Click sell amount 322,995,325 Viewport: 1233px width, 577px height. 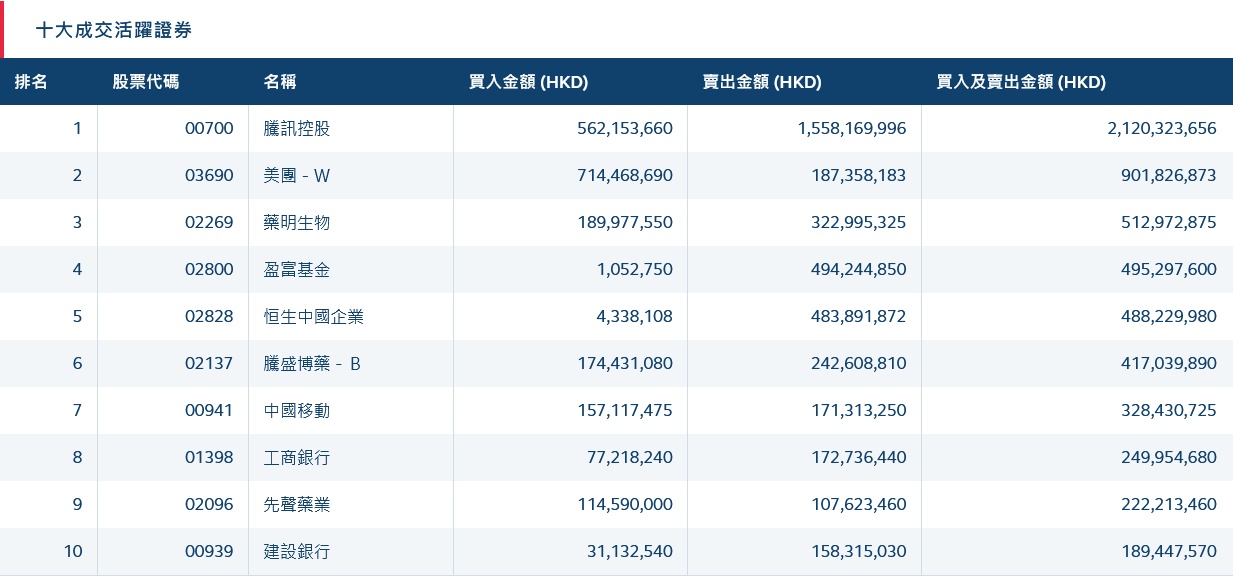tap(859, 222)
